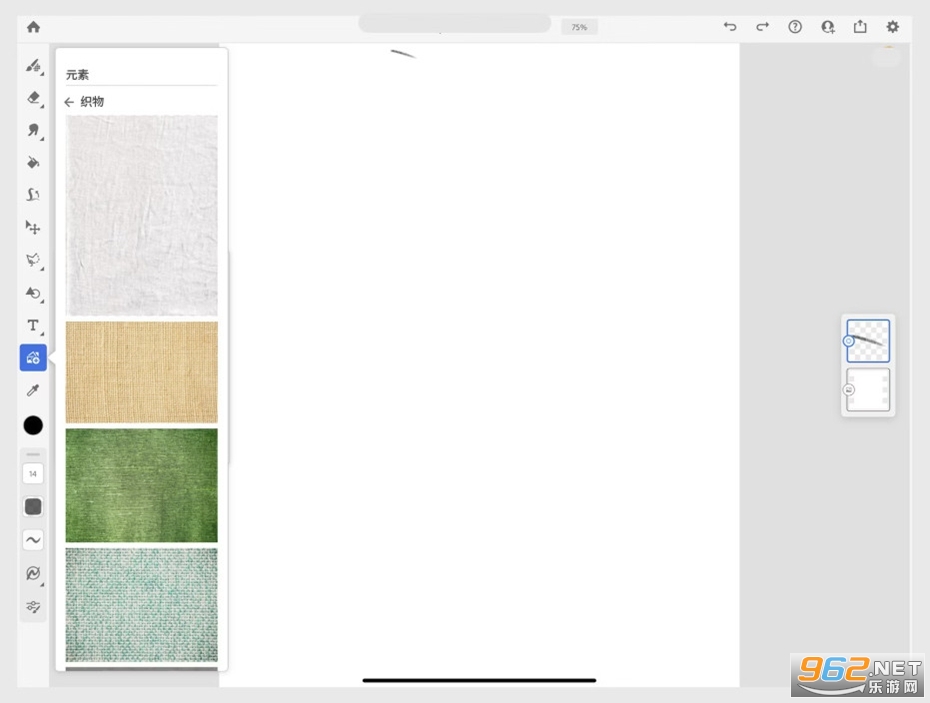Screen dimensions: 930x703
Task: Open the app Settings gear
Action: pos(892,27)
